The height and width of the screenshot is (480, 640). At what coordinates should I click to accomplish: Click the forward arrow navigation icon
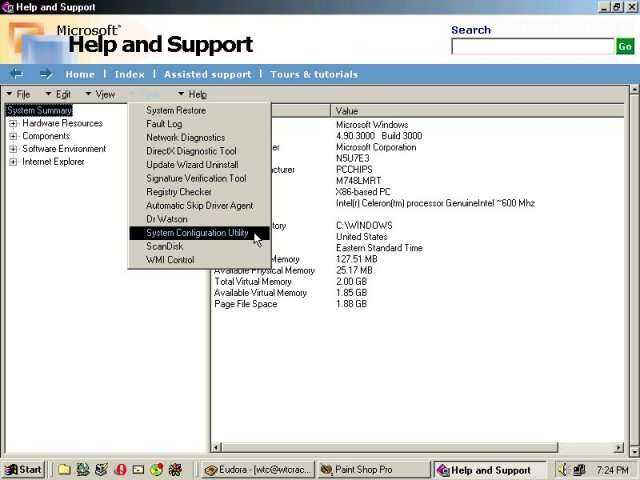(x=46, y=74)
